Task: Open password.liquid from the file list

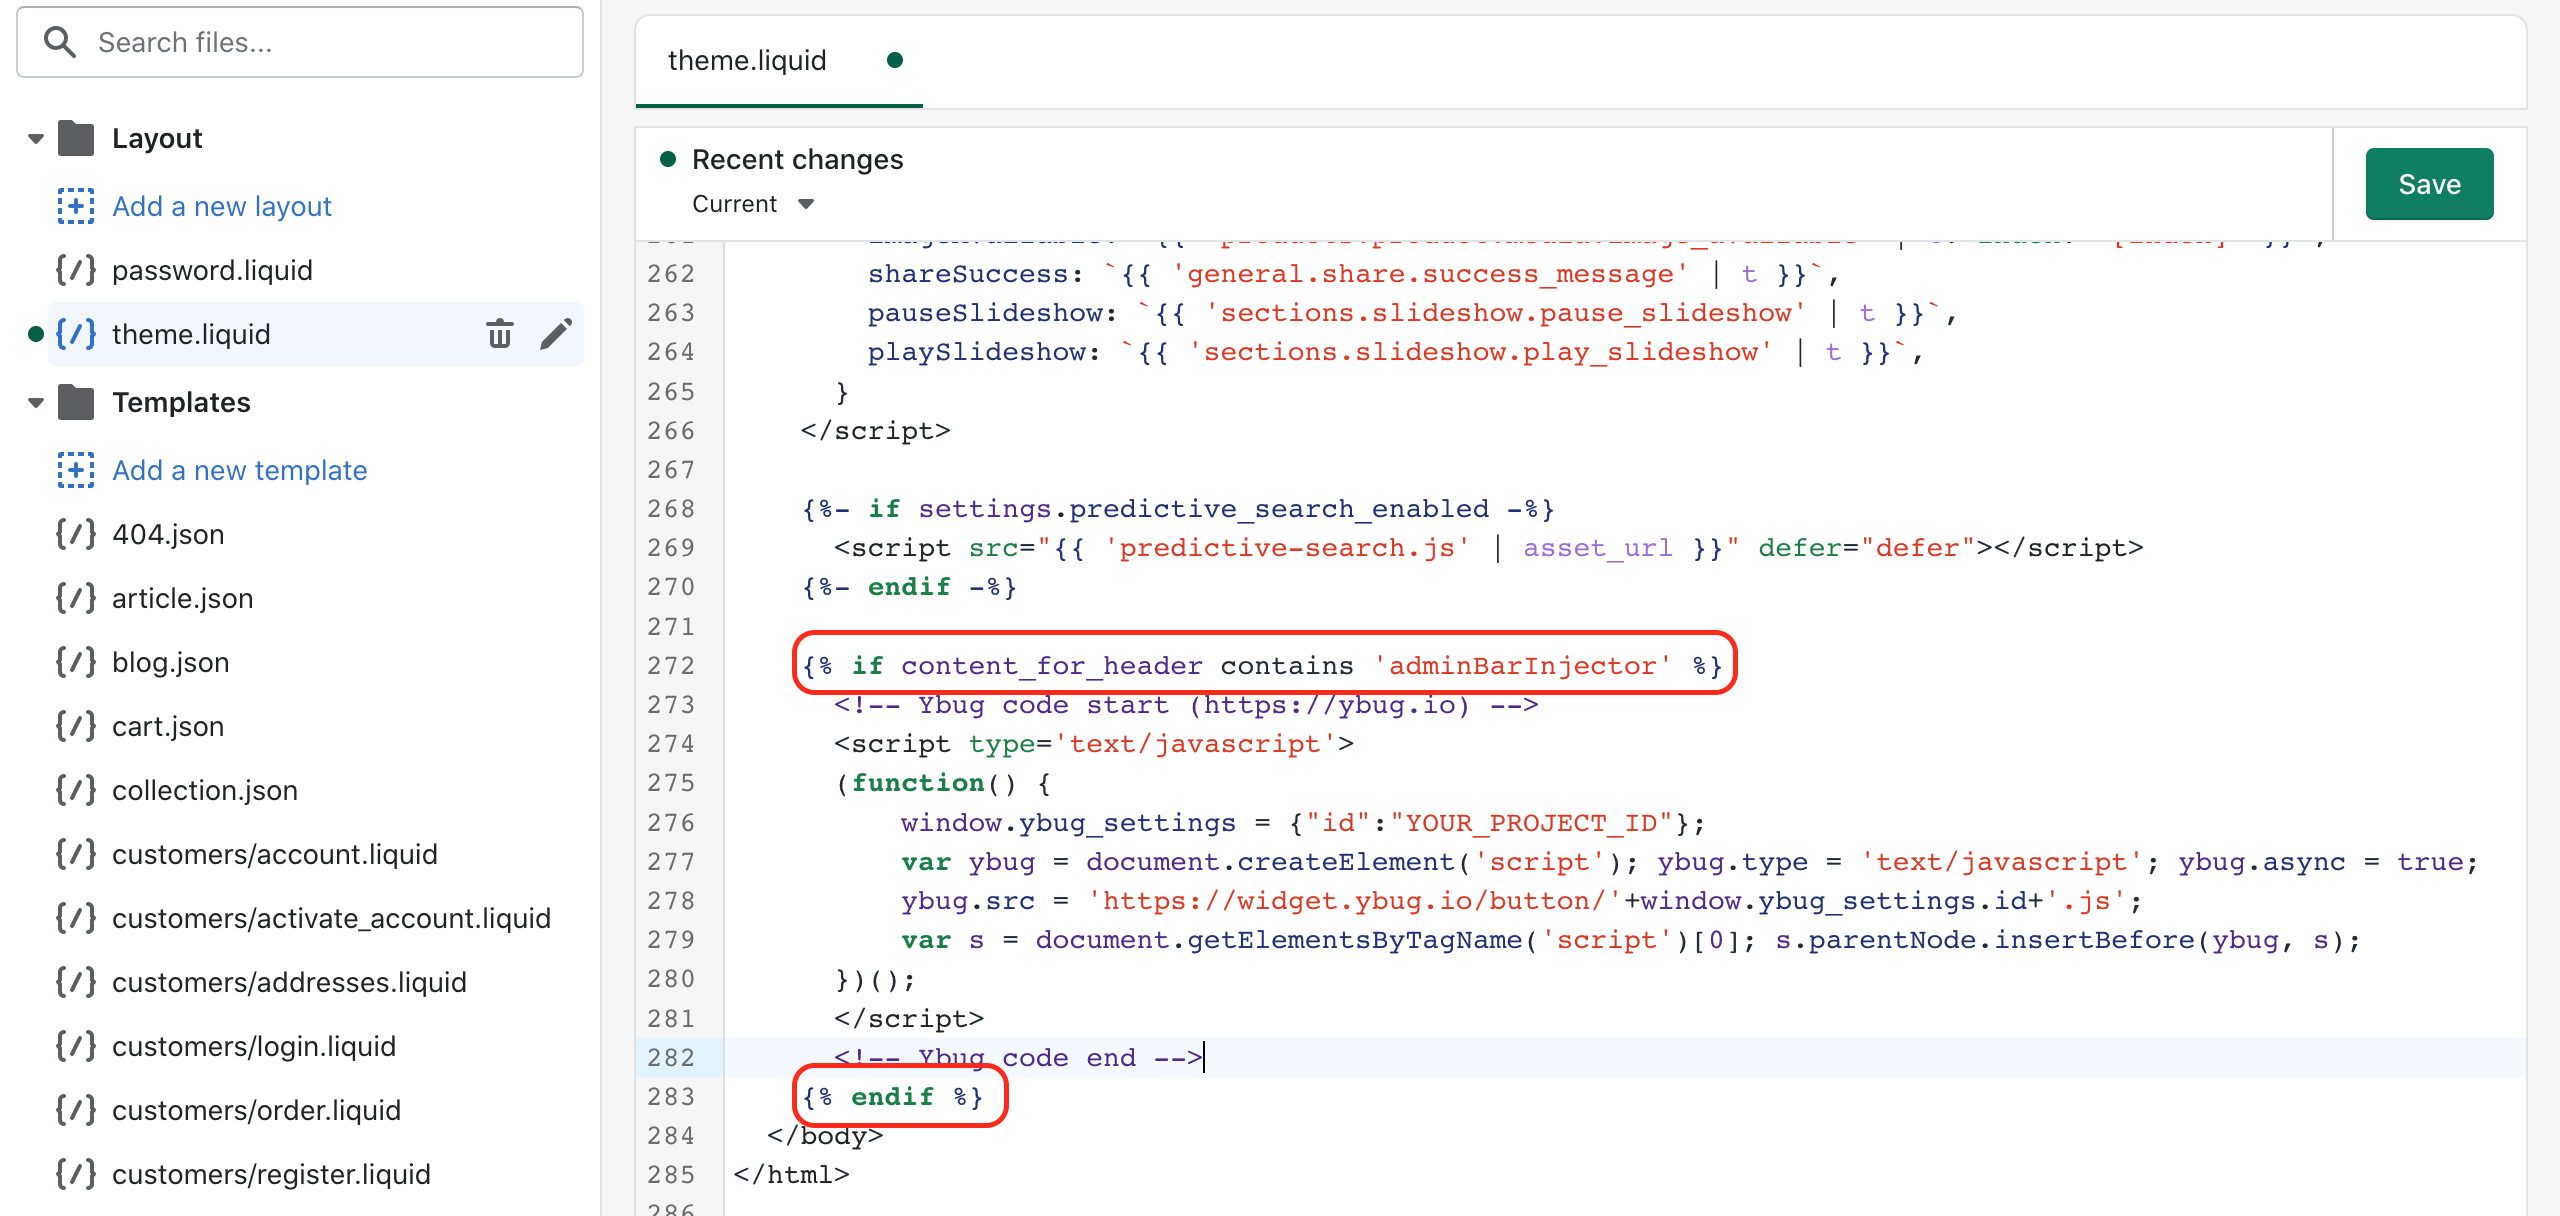Action: click(x=212, y=270)
